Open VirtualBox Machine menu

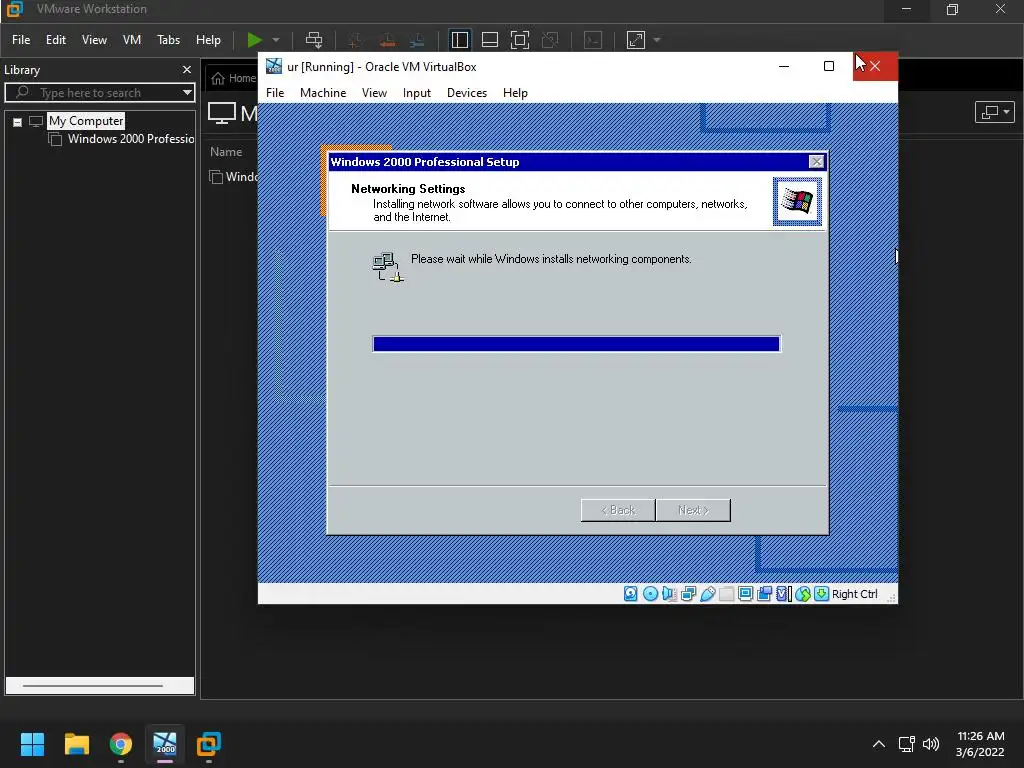click(323, 93)
